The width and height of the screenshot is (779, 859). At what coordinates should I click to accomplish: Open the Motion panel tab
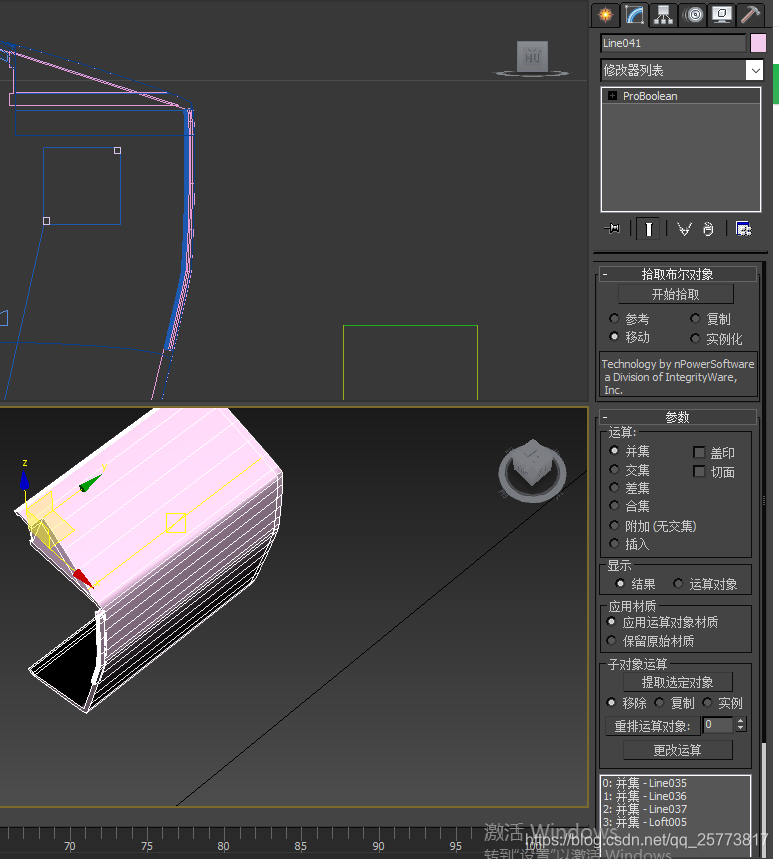point(693,14)
